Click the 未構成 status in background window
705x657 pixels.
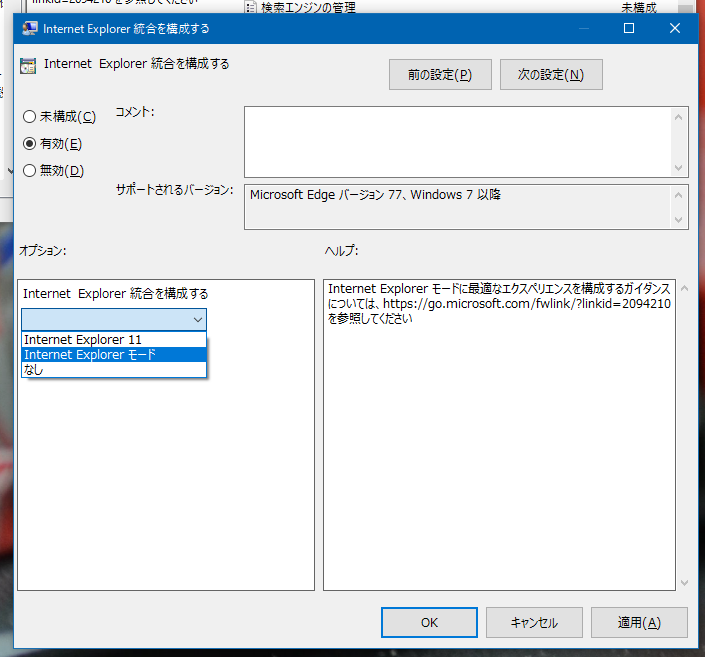pos(639,7)
